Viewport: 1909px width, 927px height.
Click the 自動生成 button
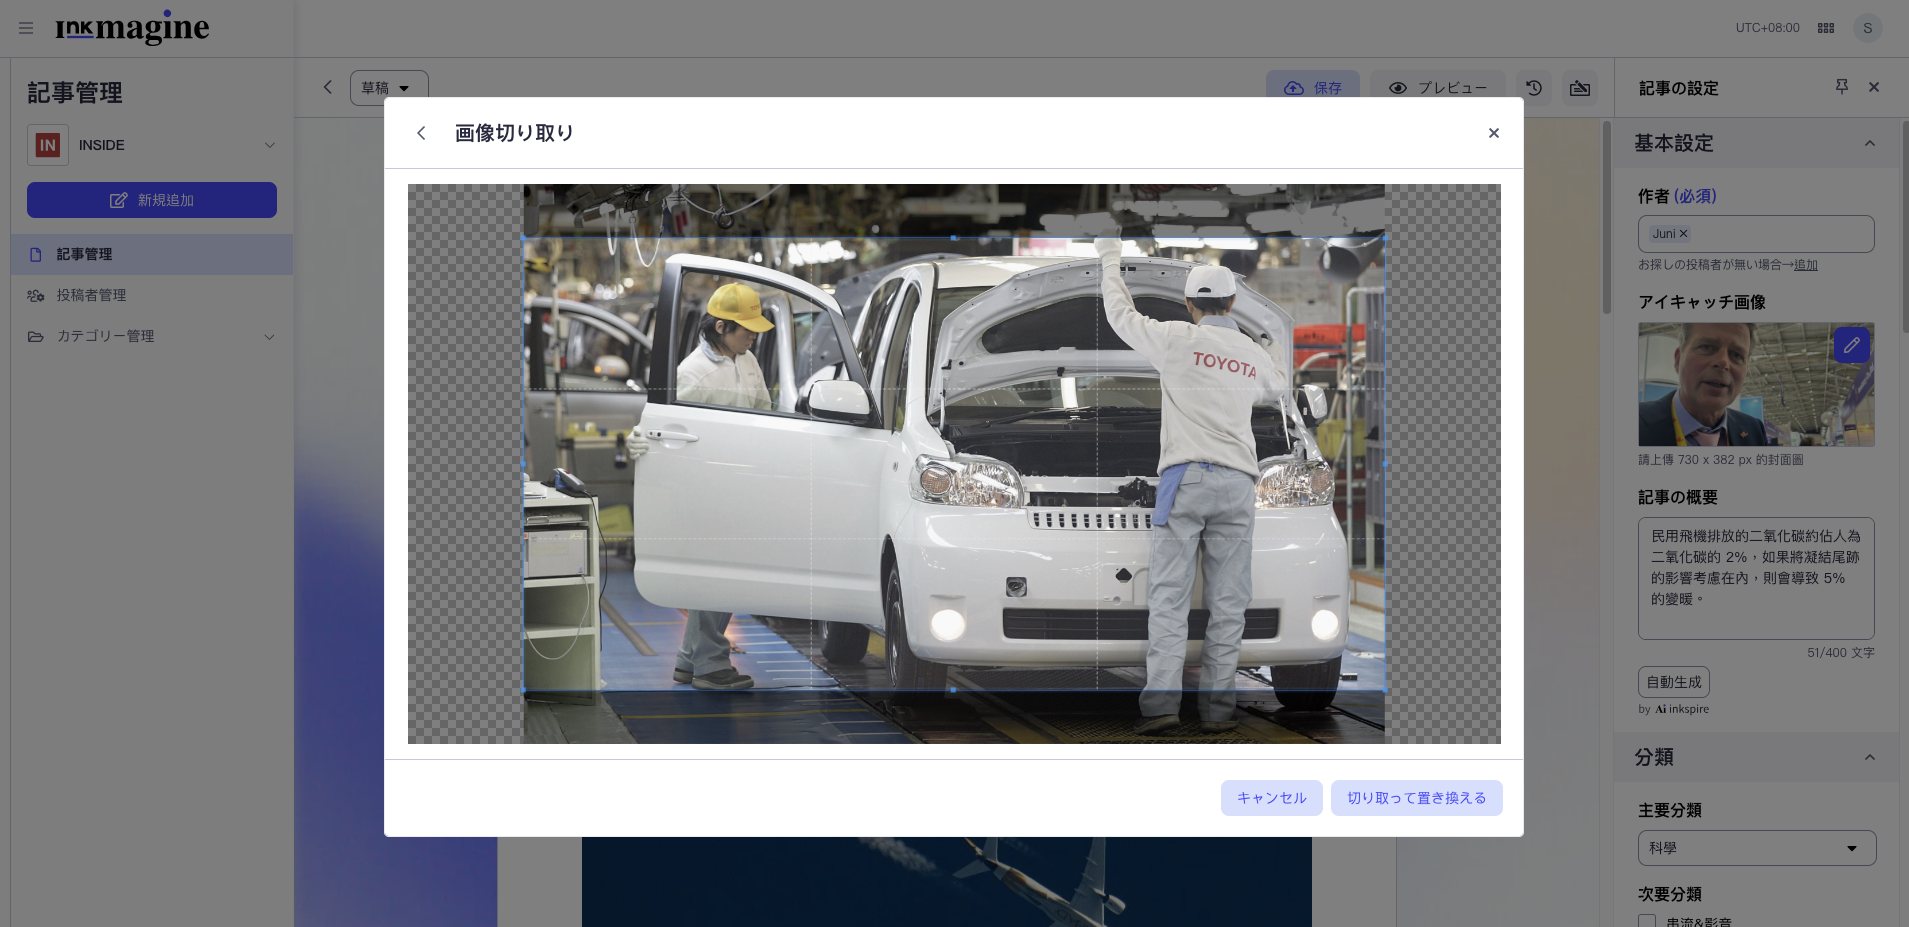[x=1674, y=682]
